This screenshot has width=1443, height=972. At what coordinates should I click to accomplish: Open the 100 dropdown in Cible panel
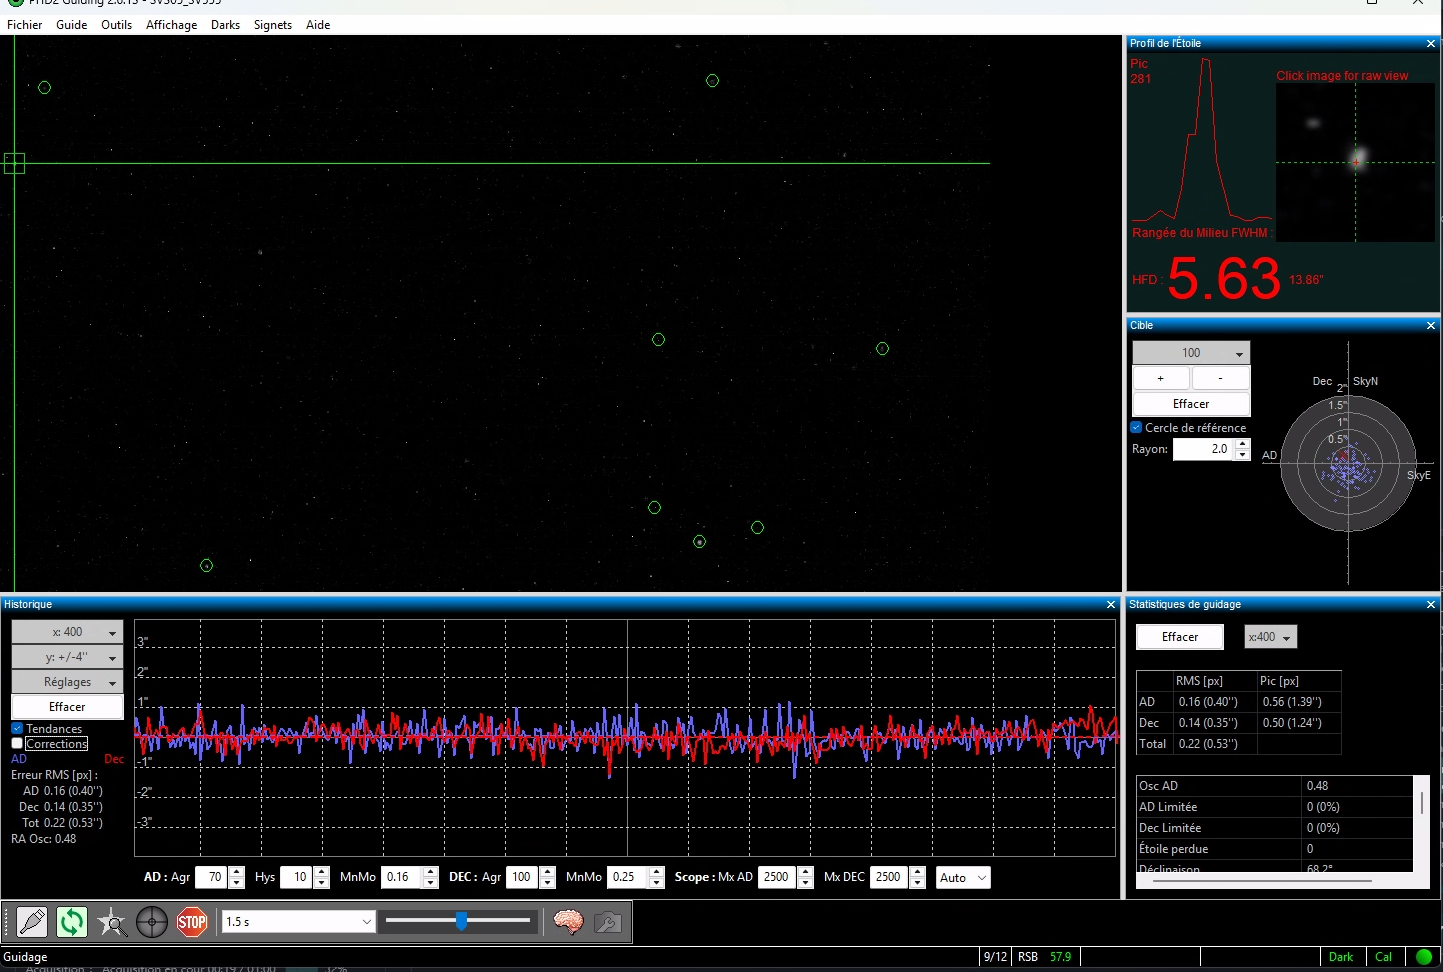click(1191, 353)
